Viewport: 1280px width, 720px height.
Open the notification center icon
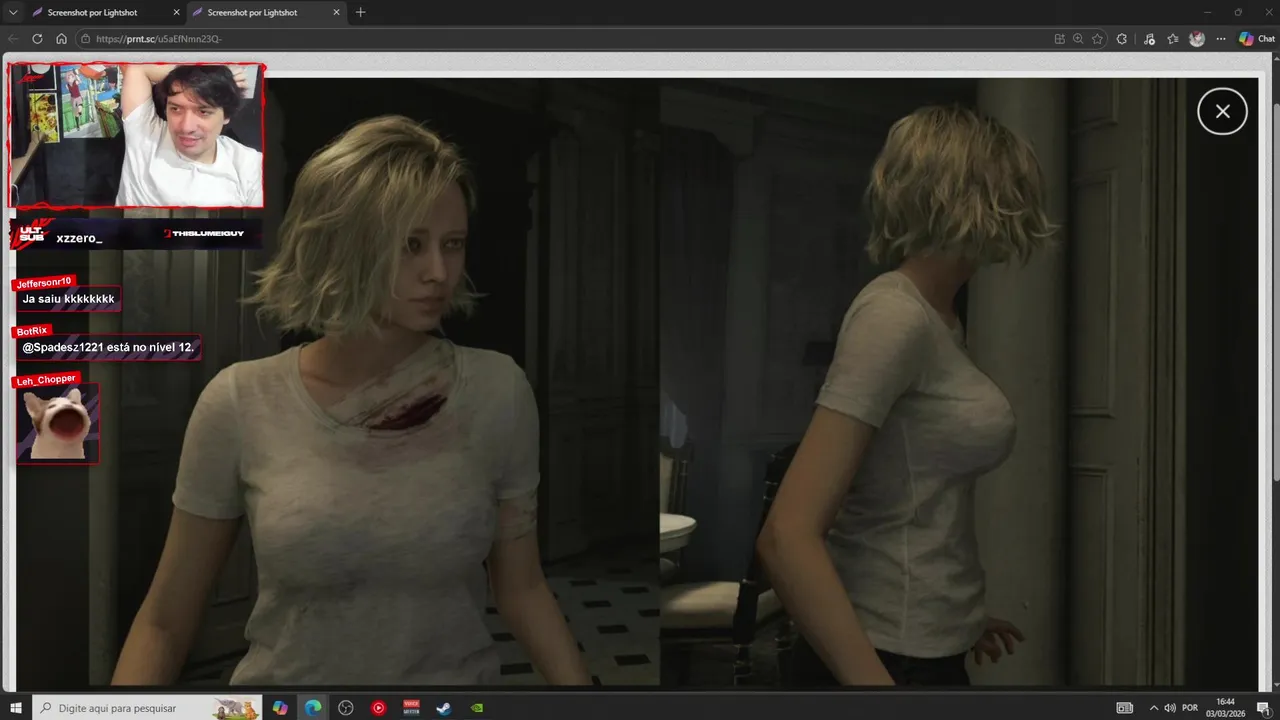click(x=1263, y=708)
